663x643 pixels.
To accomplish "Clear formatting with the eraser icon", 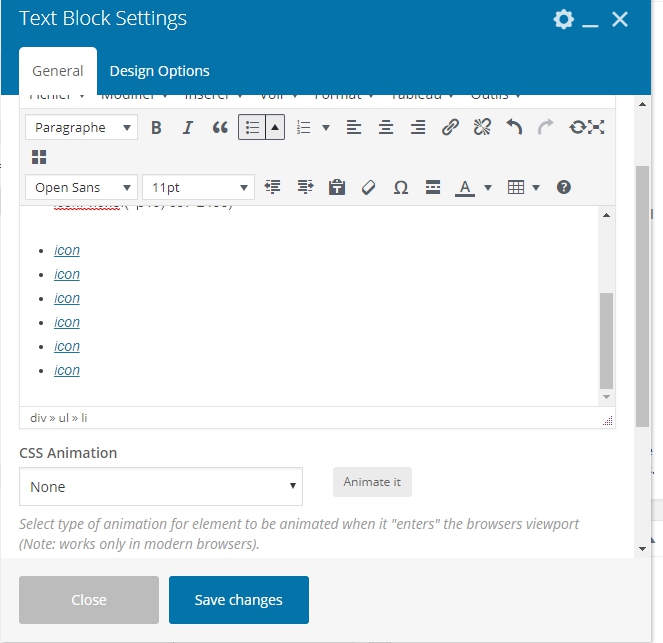I will [x=369, y=187].
